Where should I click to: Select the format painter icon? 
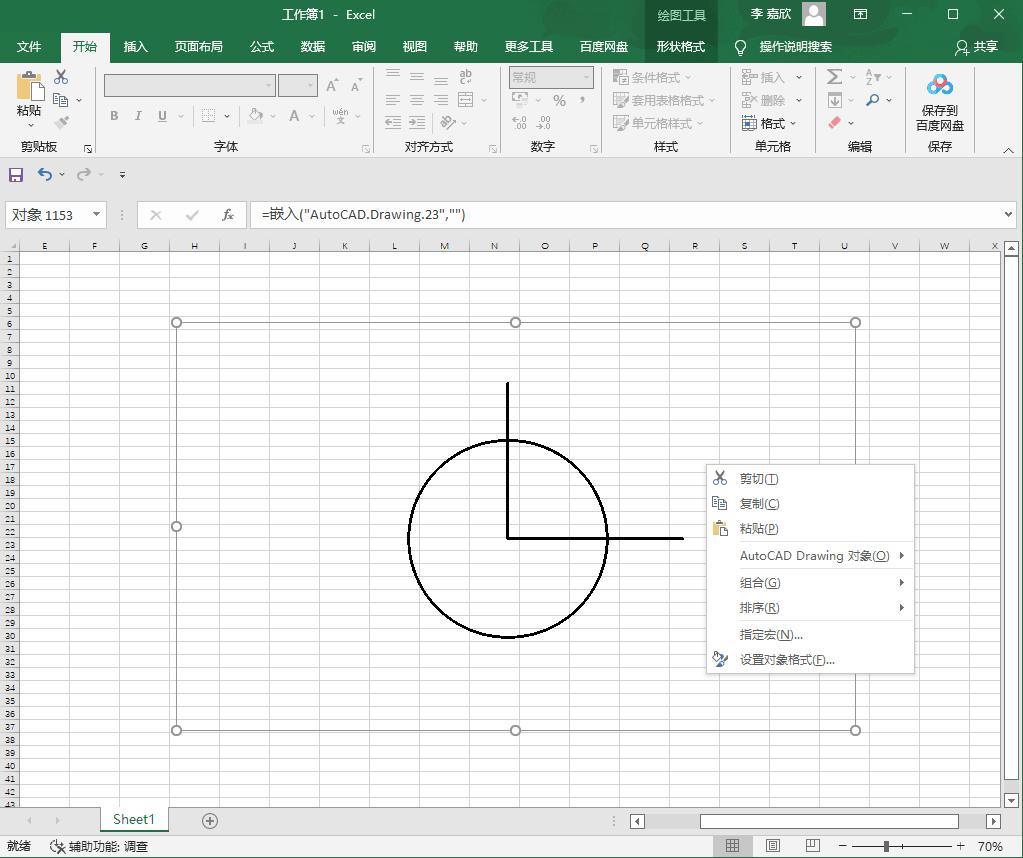pyautogui.click(x=62, y=124)
